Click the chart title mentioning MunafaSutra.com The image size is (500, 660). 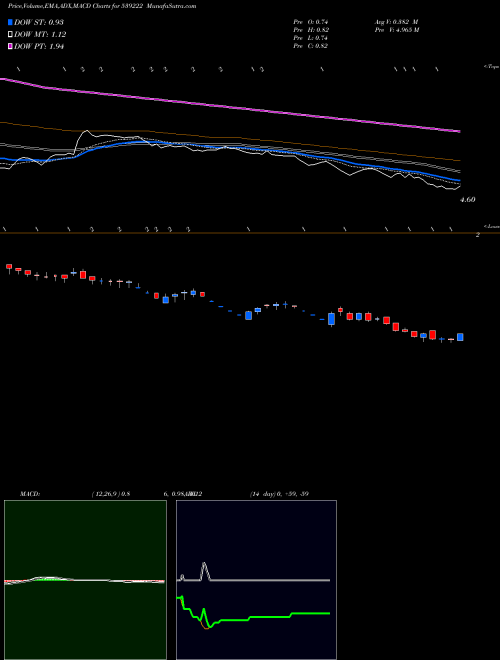click(102, 6)
